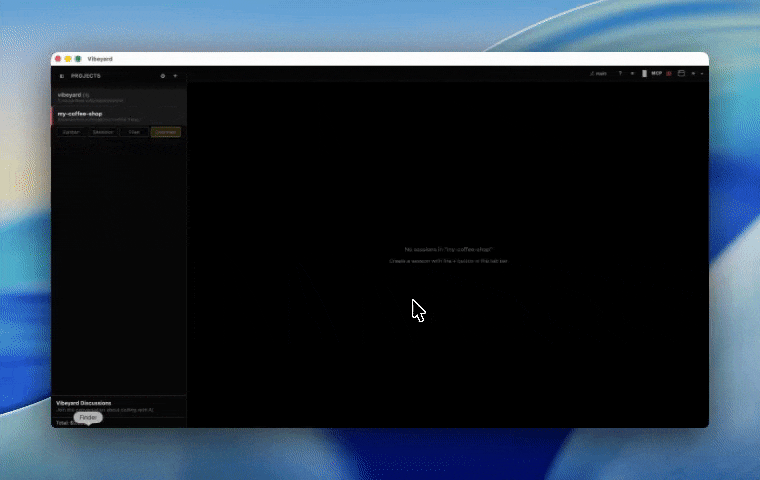Click the new session plus icon at top right
The width and height of the screenshot is (760, 480).
(x=693, y=74)
